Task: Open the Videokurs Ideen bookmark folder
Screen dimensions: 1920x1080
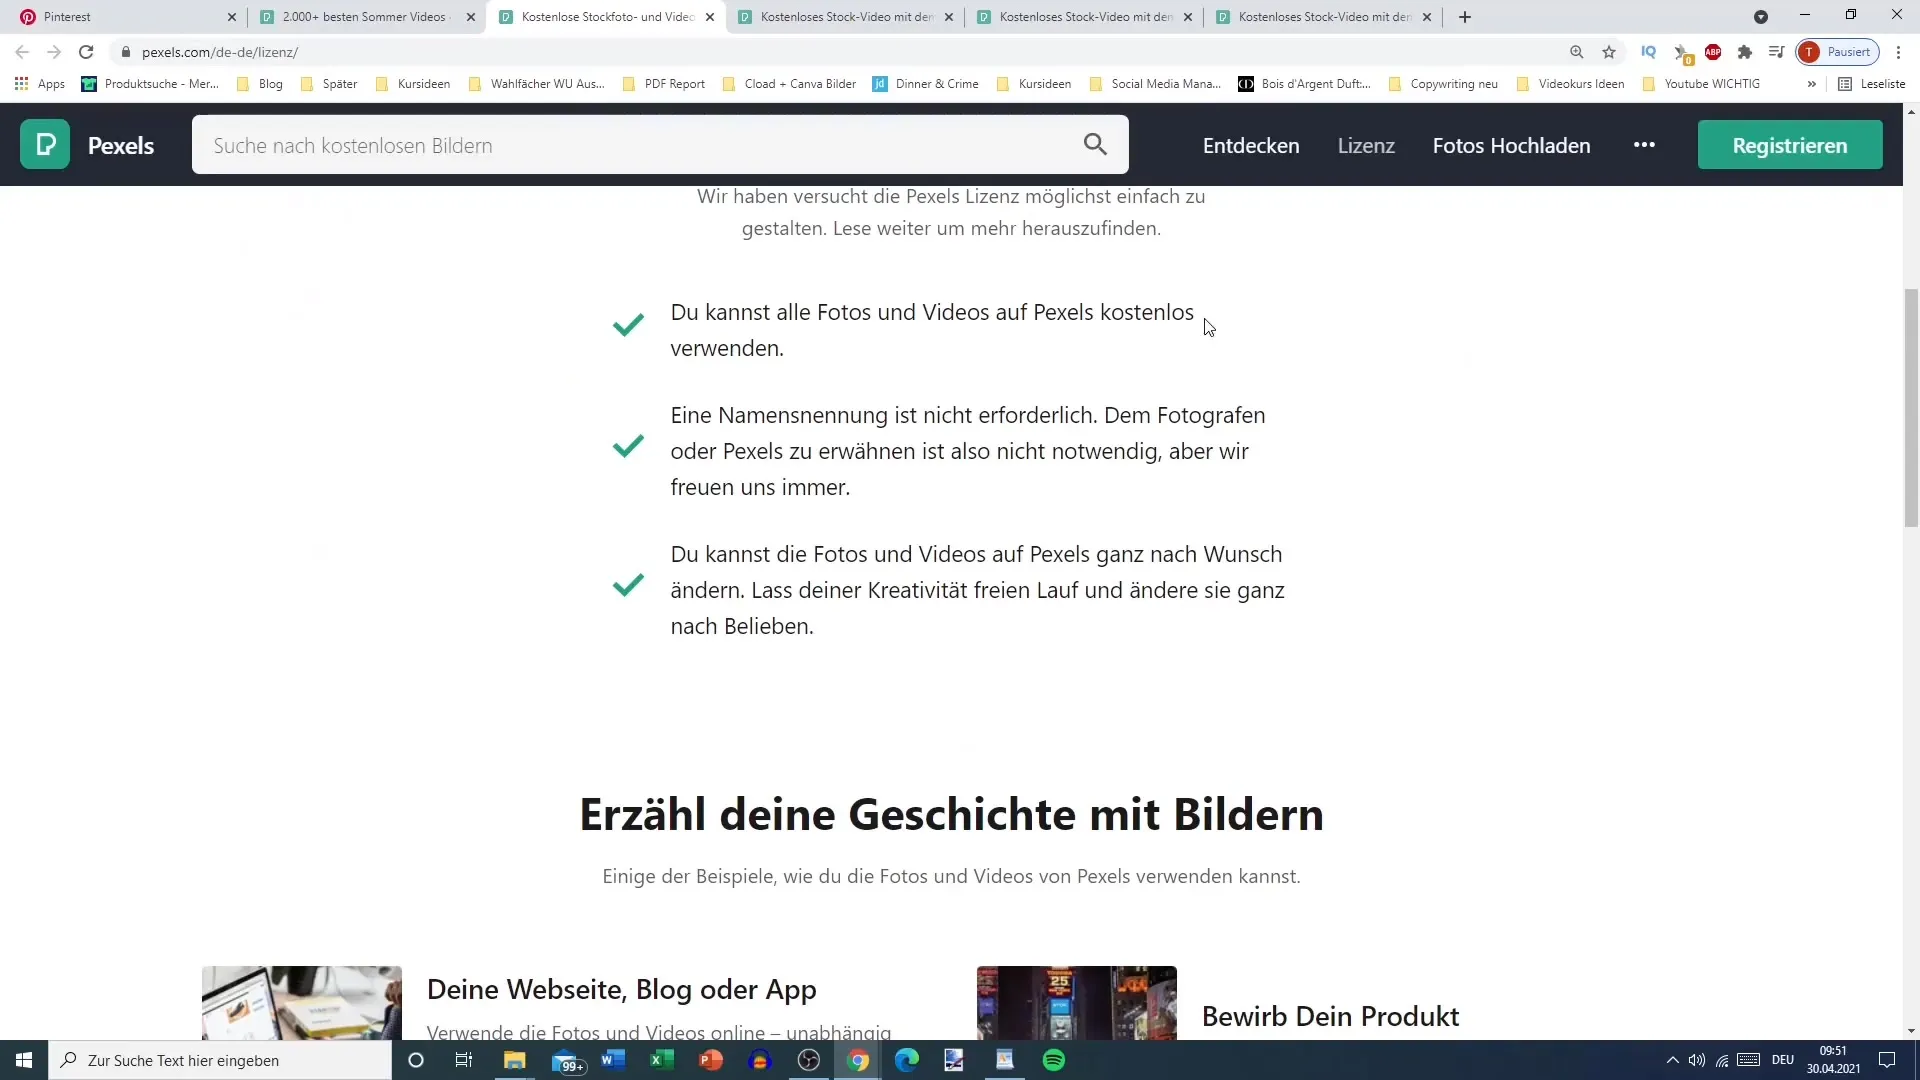Action: tap(1571, 84)
